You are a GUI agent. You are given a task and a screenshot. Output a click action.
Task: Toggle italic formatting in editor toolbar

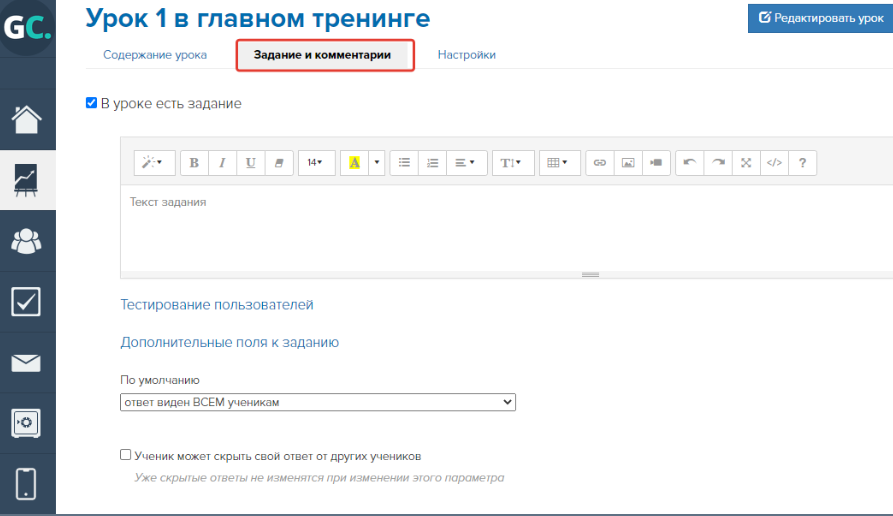[222, 163]
